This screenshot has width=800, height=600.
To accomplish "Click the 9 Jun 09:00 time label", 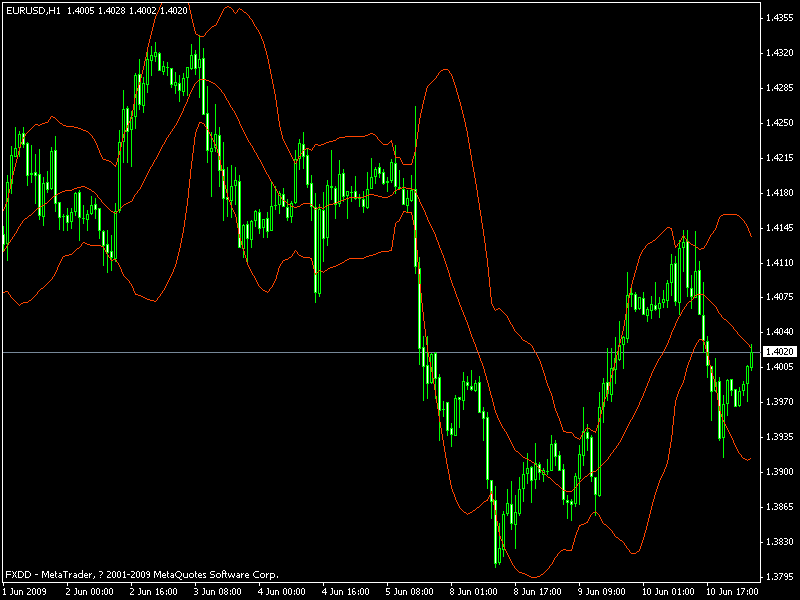I will pyautogui.click(x=602, y=592).
